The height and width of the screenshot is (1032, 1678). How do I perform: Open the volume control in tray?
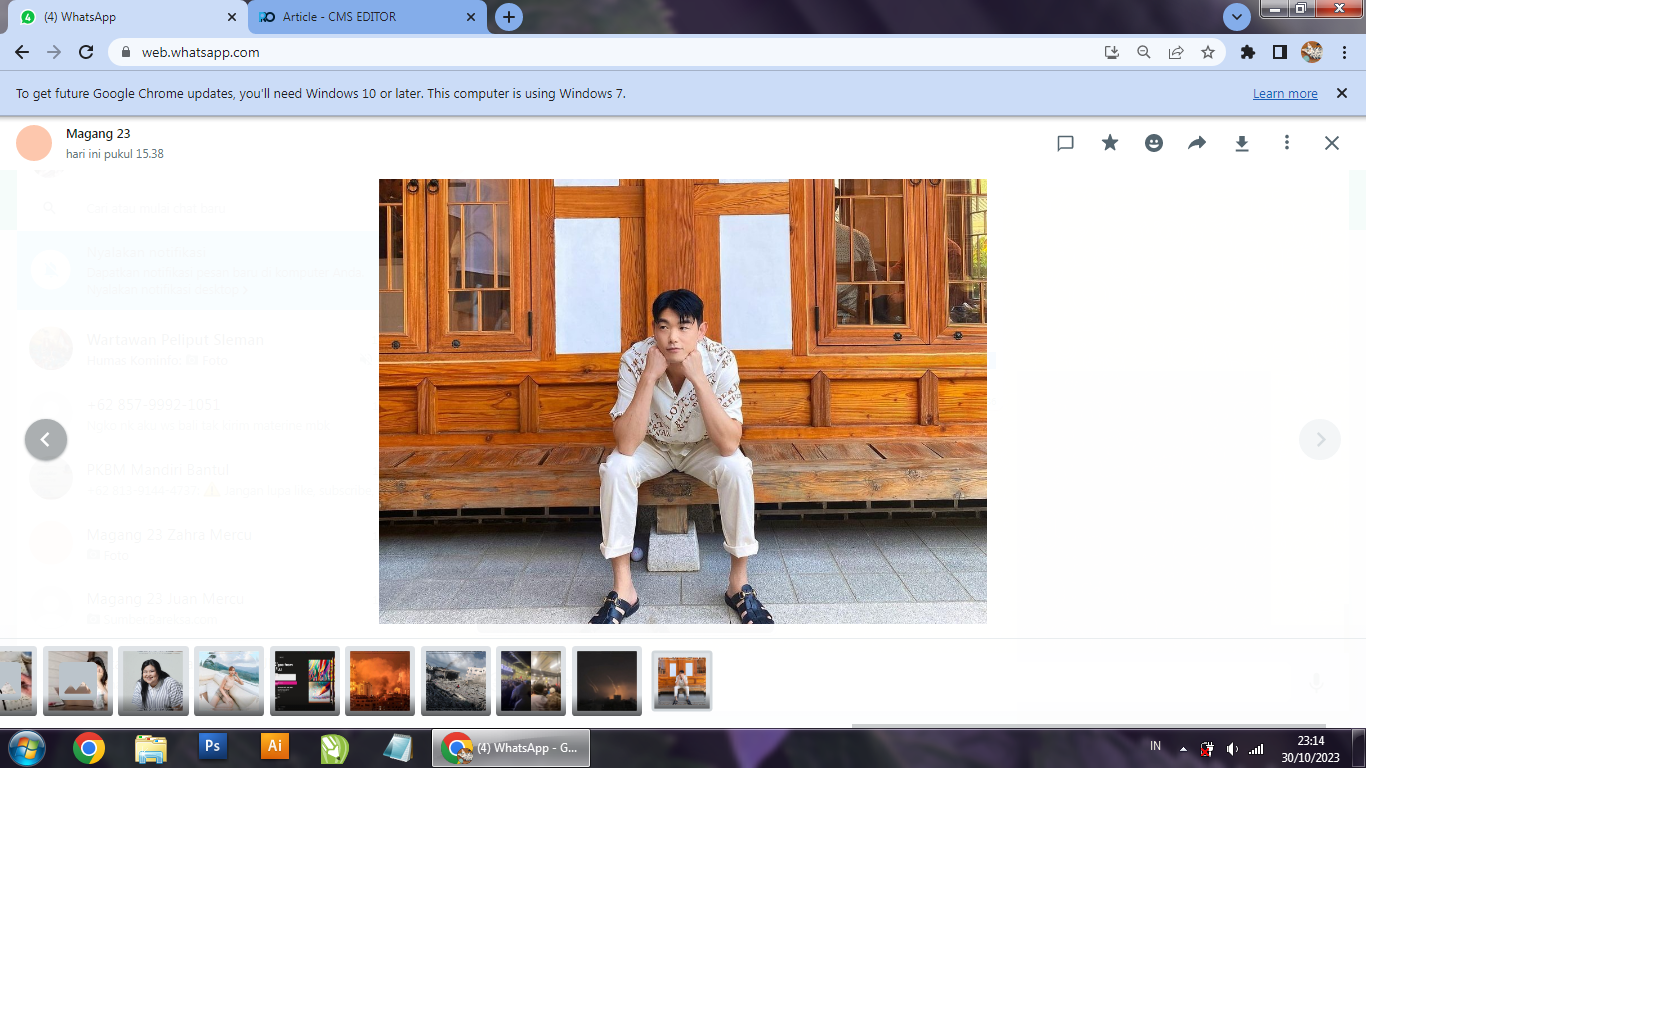pyautogui.click(x=1232, y=749)
